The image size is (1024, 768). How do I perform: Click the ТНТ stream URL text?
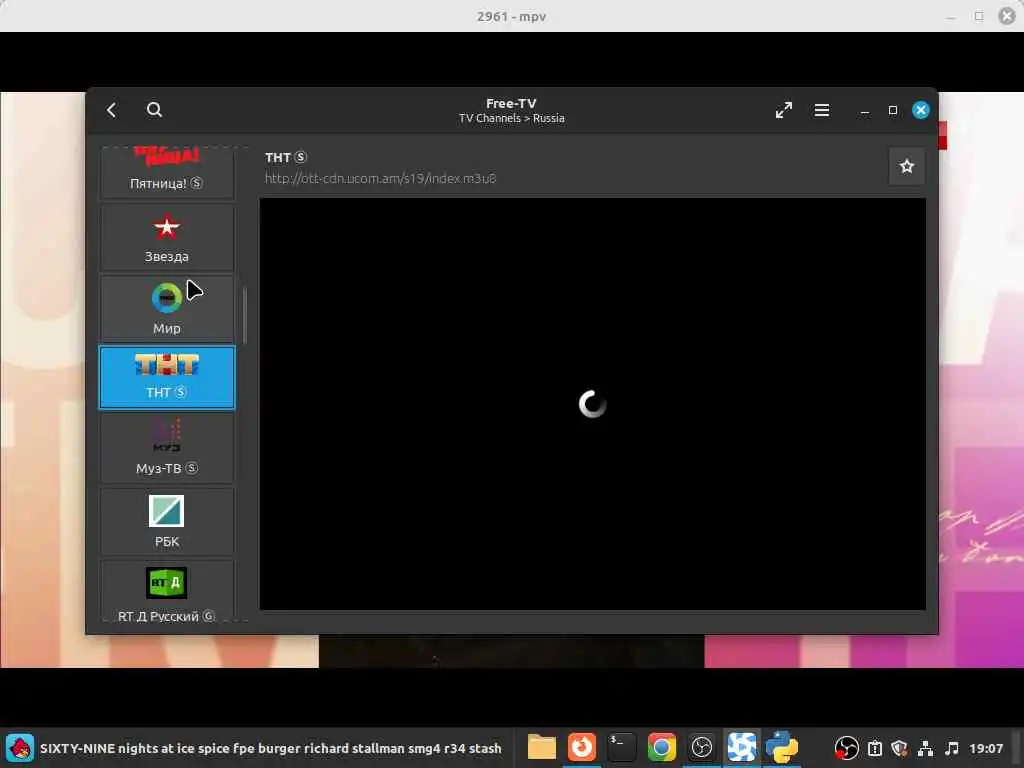coord(380,178)
